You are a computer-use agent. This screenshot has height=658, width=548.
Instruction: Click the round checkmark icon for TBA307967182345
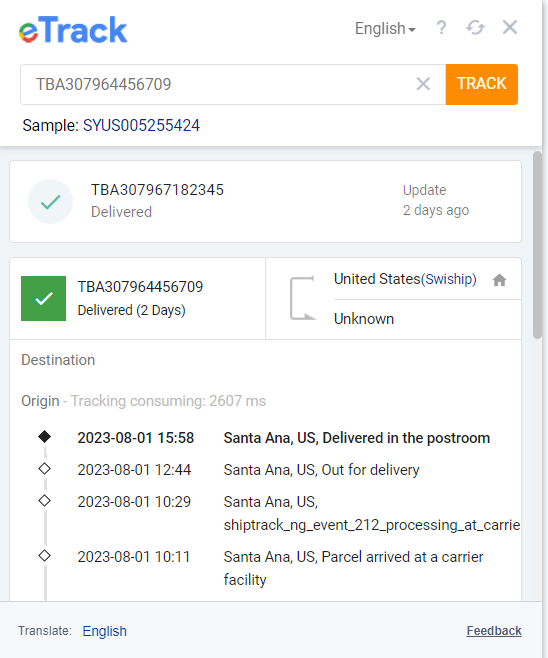pyautogui.click(x=50, y=202)
